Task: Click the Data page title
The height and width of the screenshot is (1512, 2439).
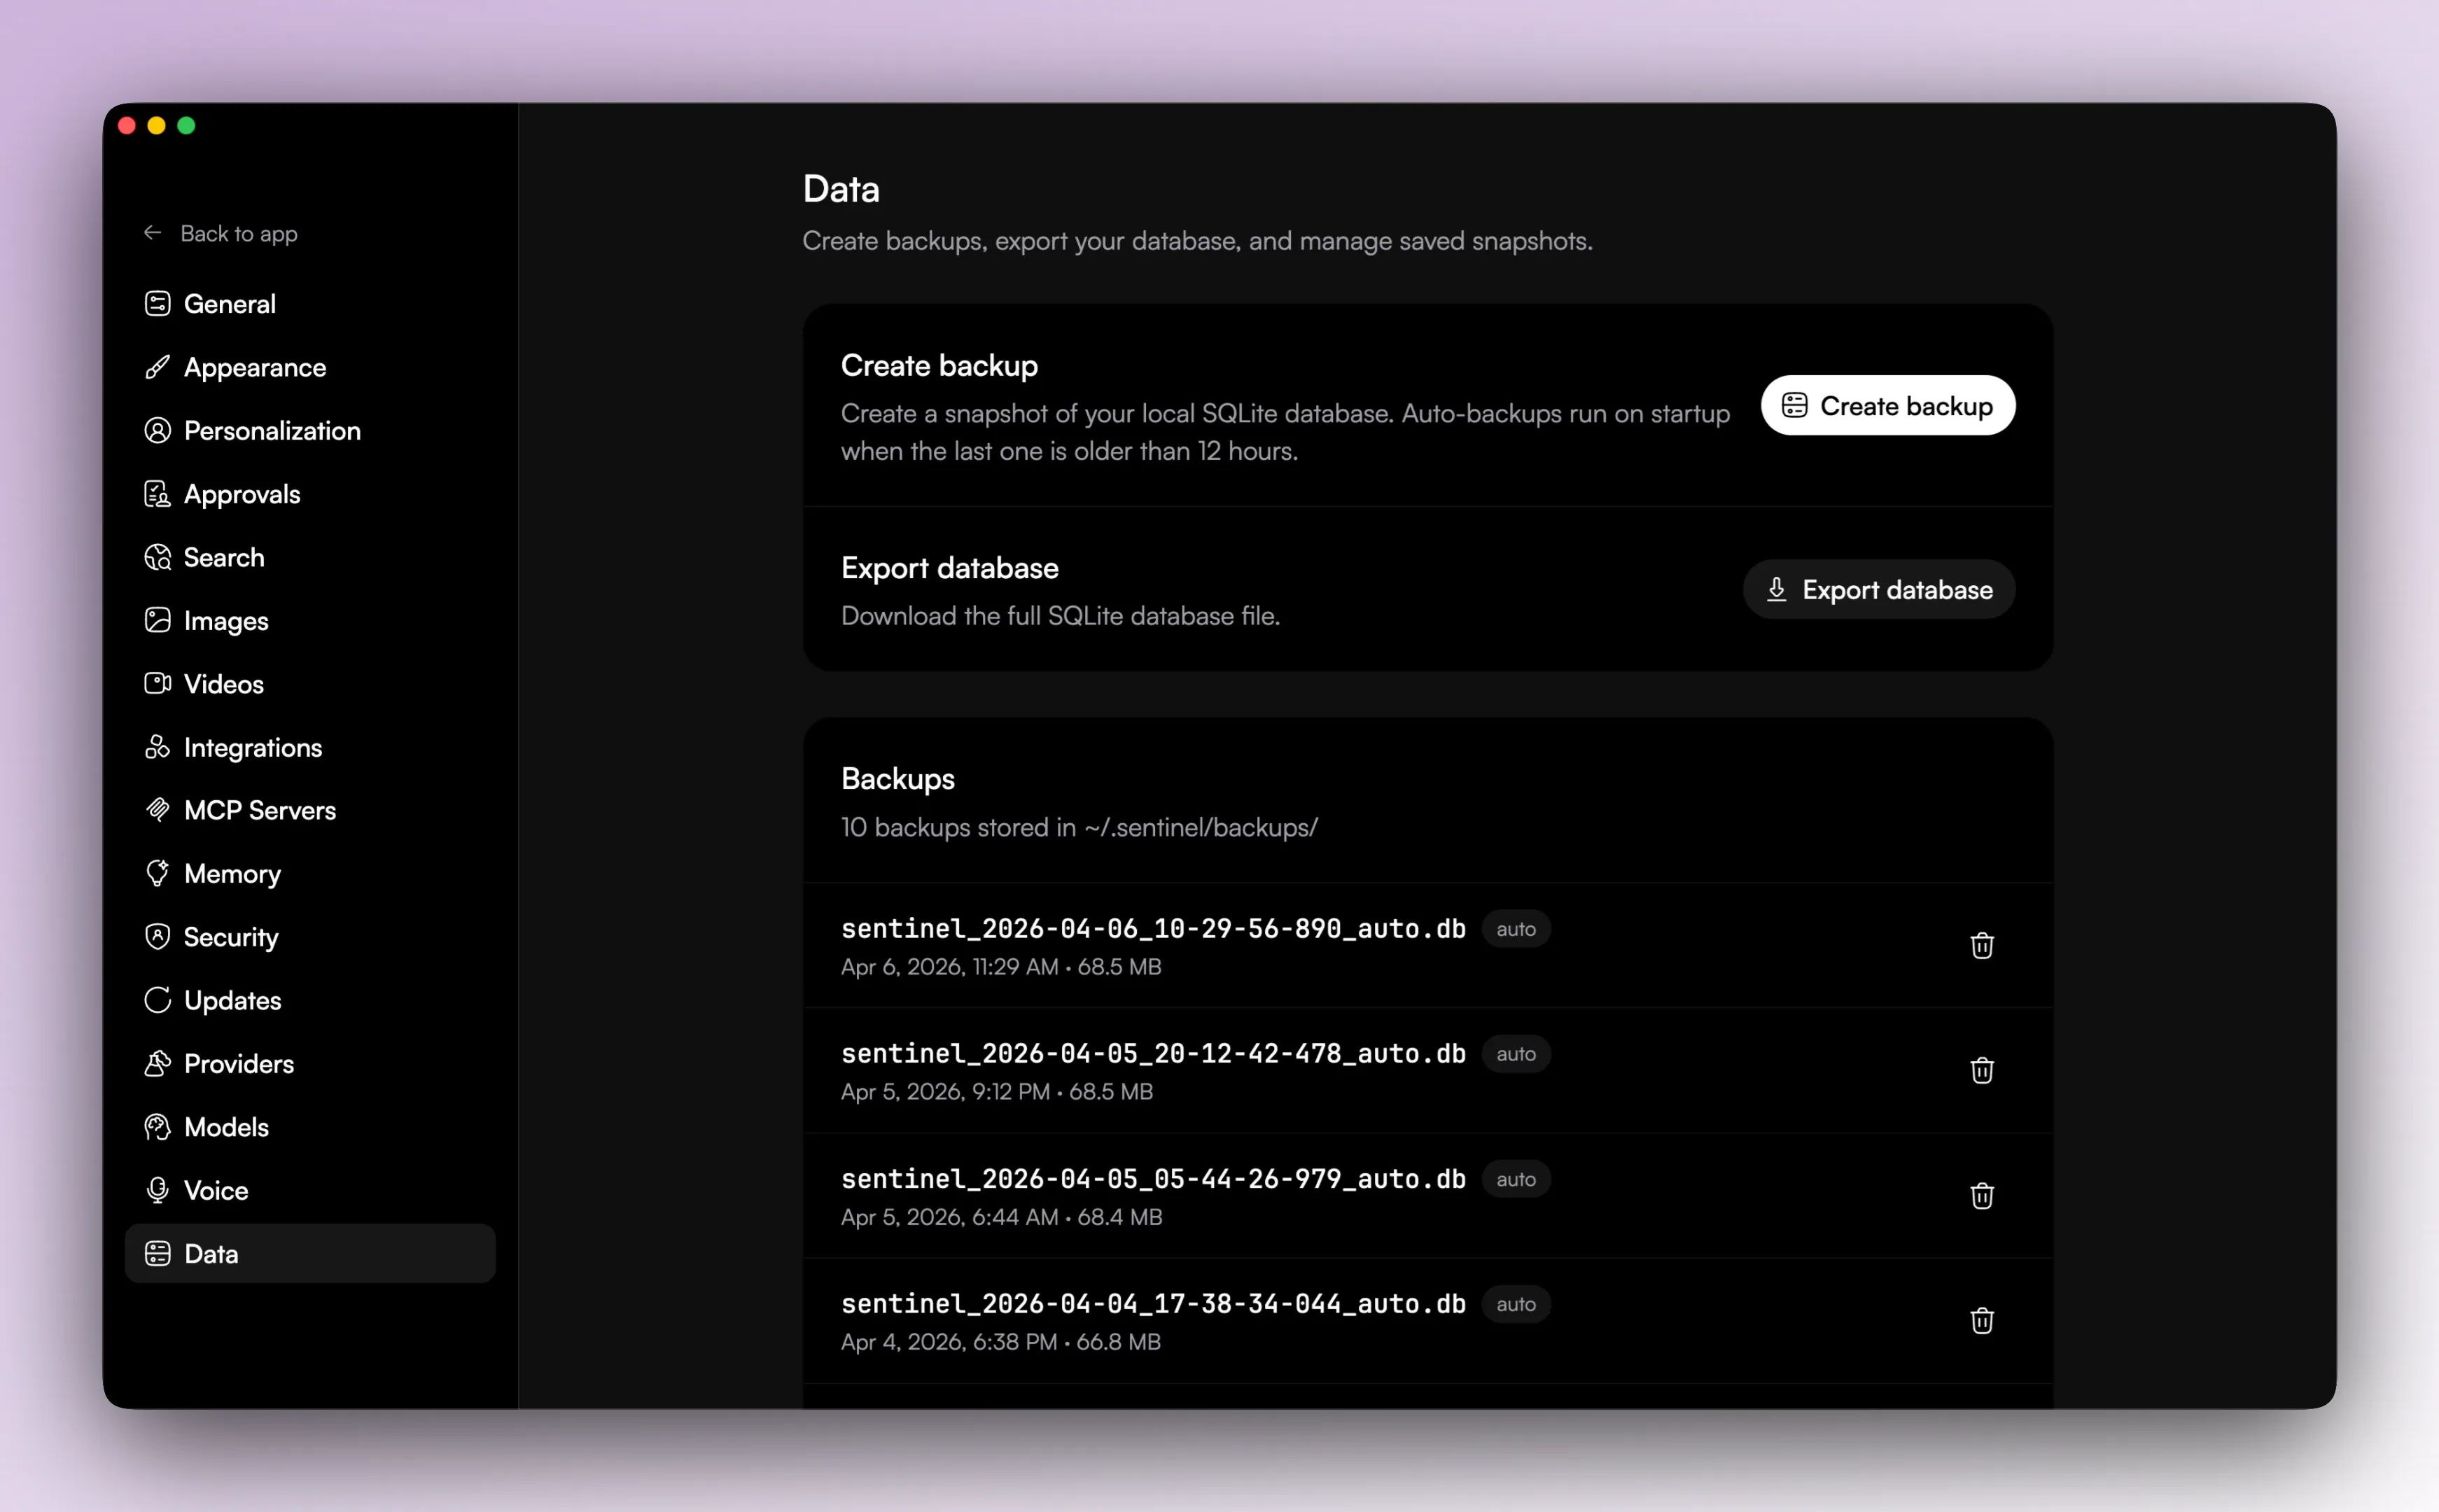Action: 841,189
